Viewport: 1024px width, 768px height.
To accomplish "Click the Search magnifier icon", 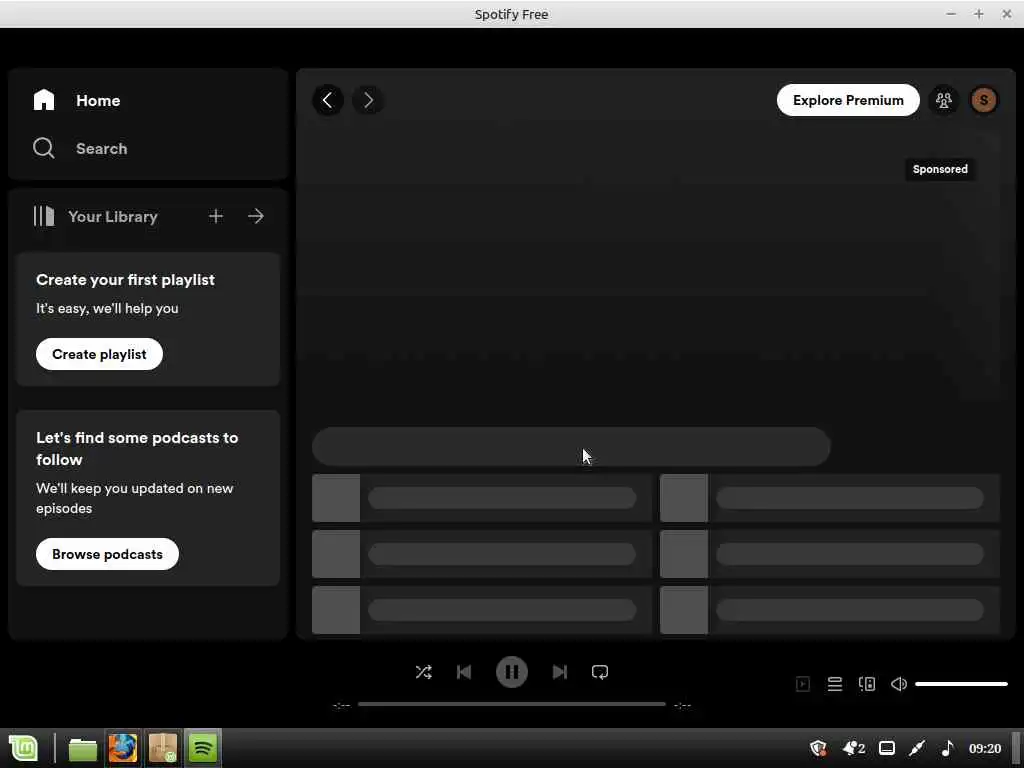I will pos(44,148).
